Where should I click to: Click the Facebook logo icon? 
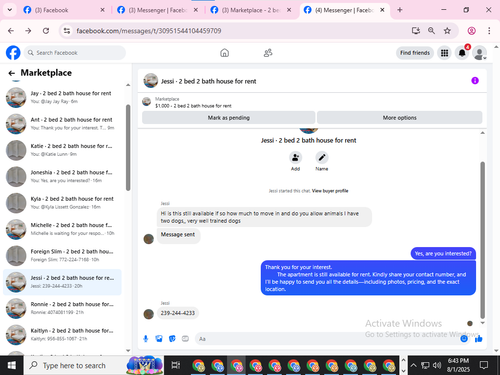point(13,53)
